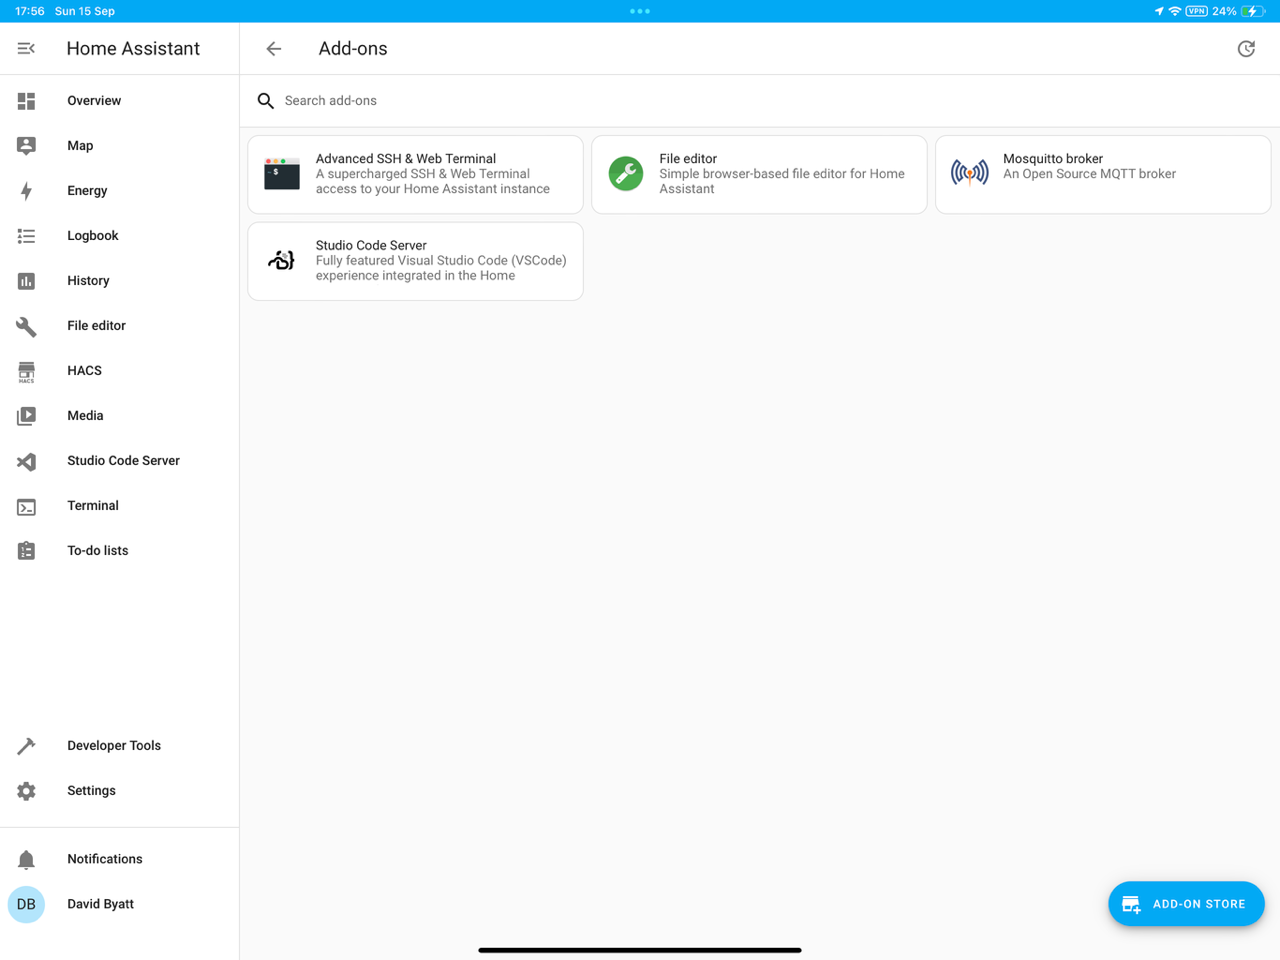Click the Advanced SSH terminal add-on icon
Image resolution: width=1280 pixels, height=960 pixels.
[282, 174]
